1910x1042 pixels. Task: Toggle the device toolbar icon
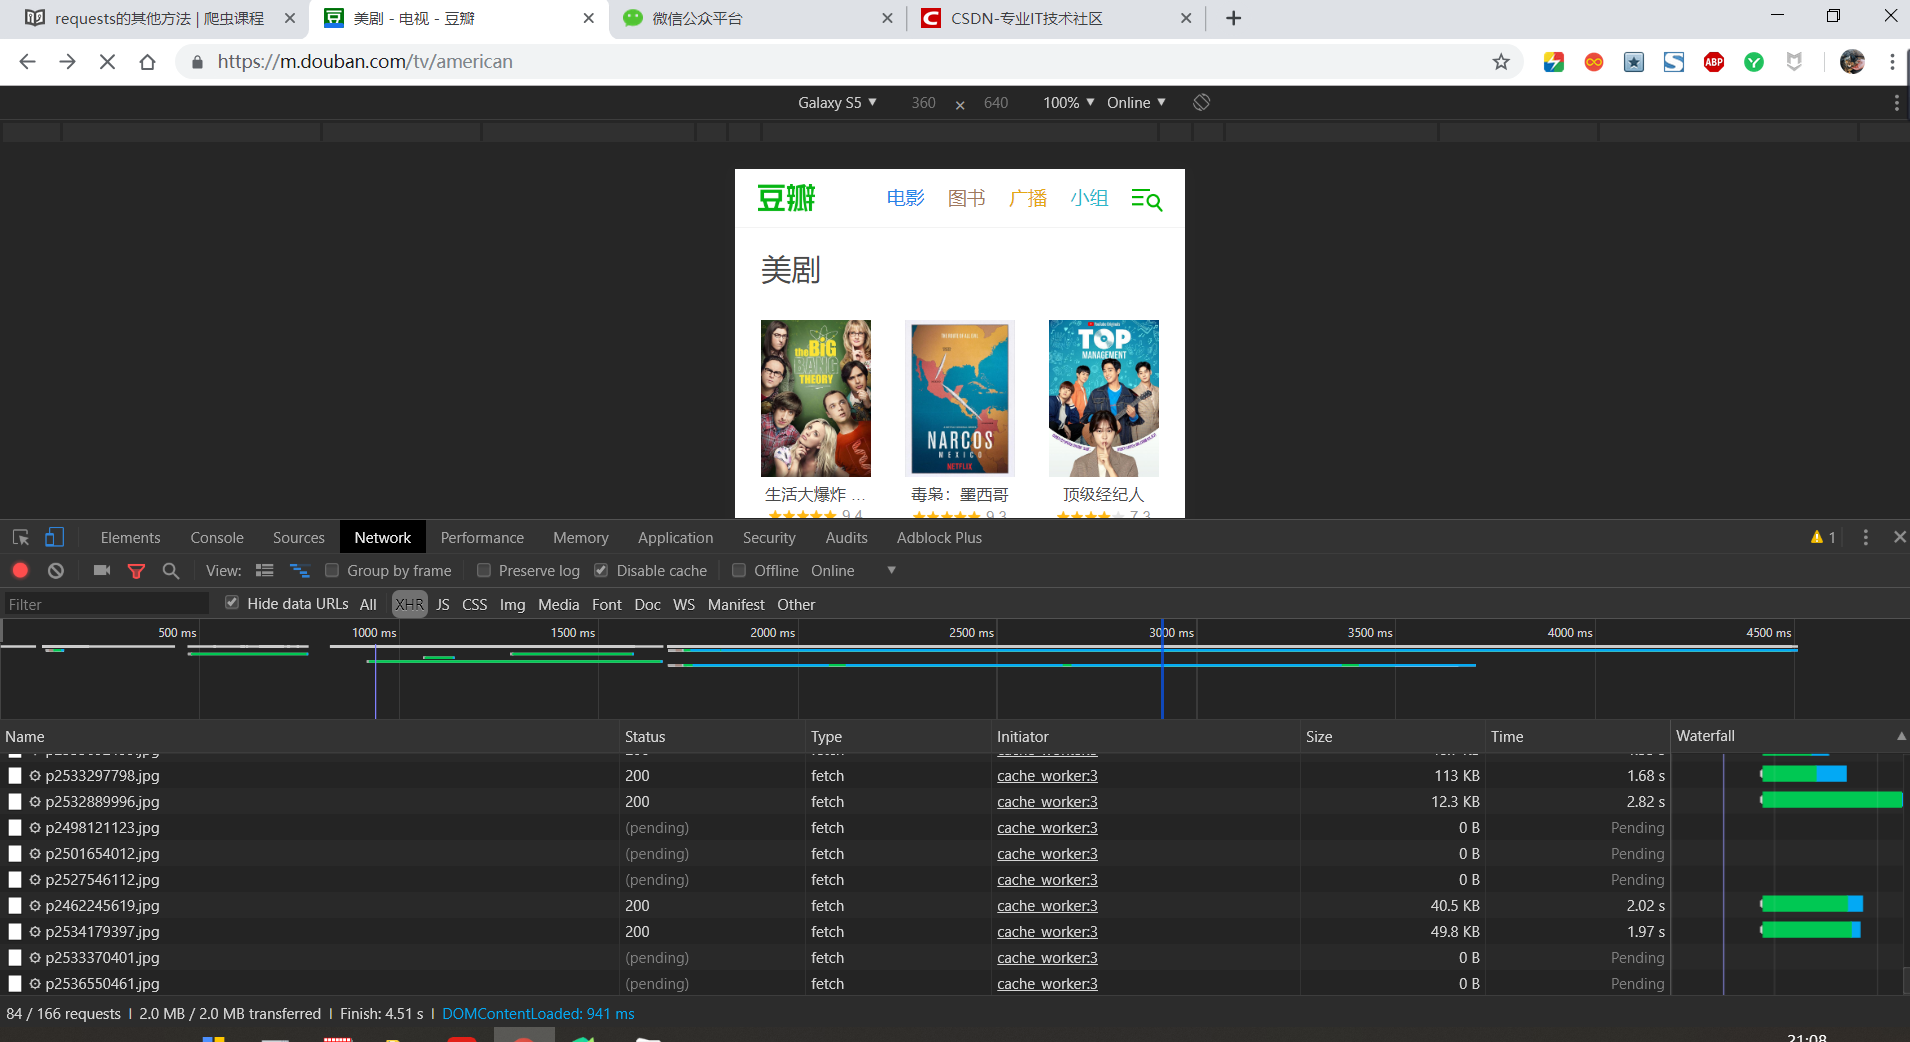pos(54,537)
